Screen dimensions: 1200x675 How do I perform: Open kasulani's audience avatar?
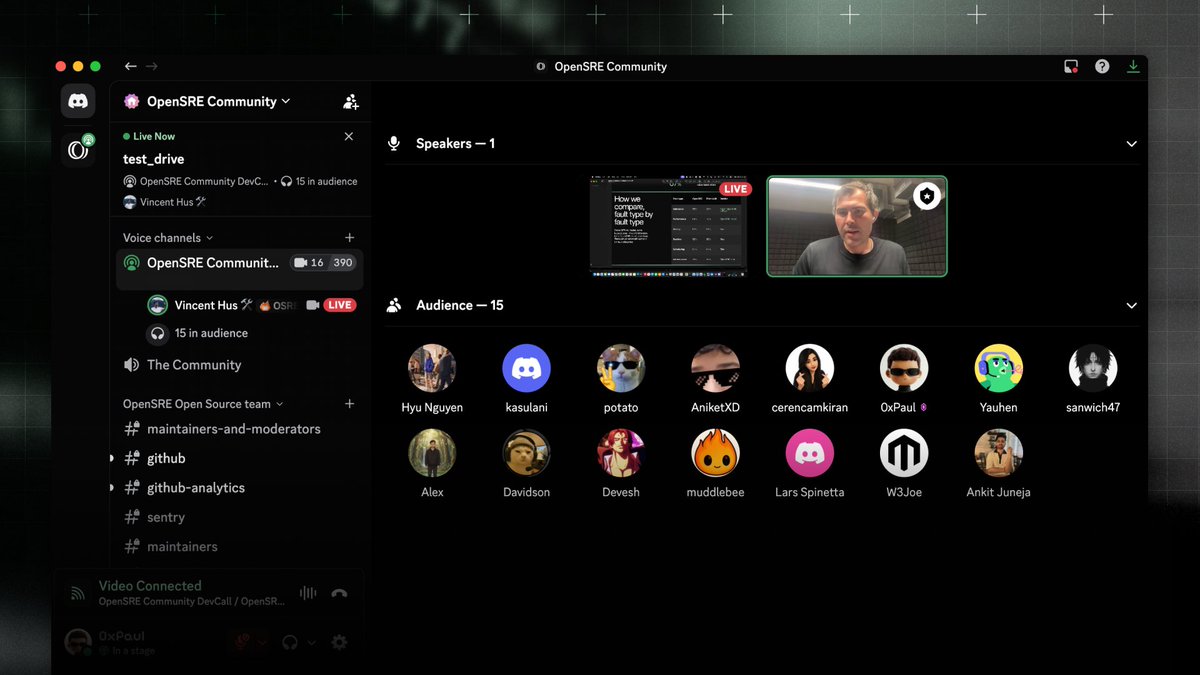pyautogui.click(x=526, y=368)
